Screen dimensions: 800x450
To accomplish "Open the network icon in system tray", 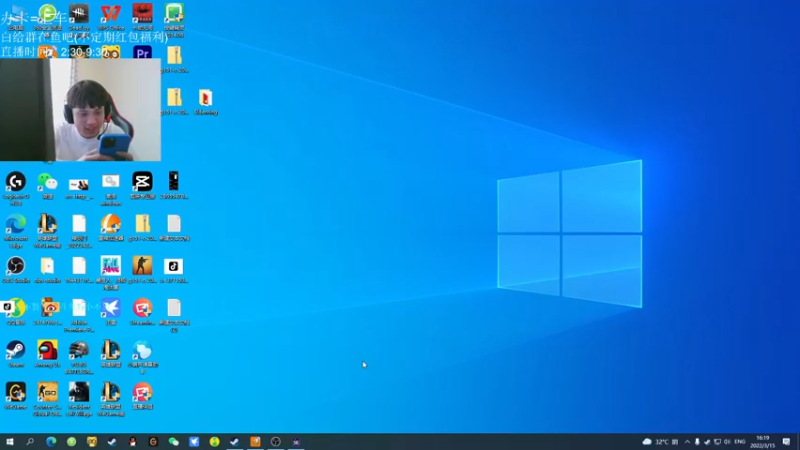I will [717, 442].
